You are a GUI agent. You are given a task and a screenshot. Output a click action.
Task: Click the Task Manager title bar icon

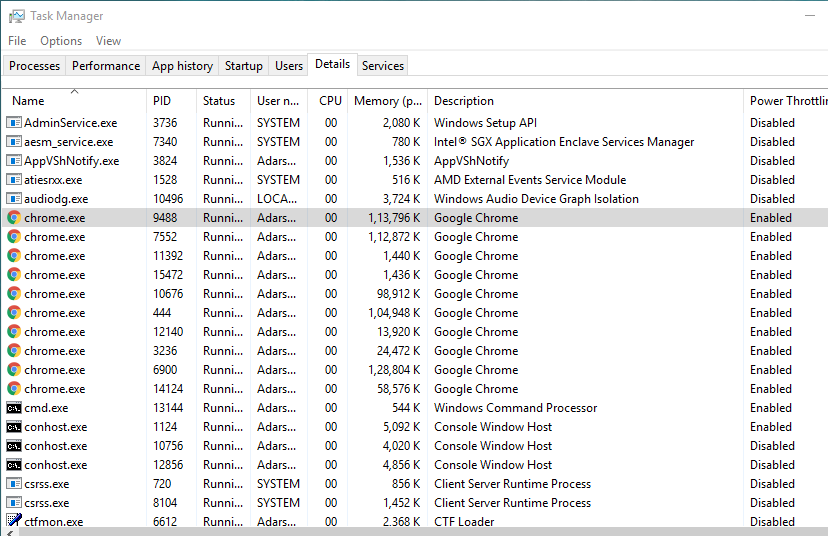(16, 16)
